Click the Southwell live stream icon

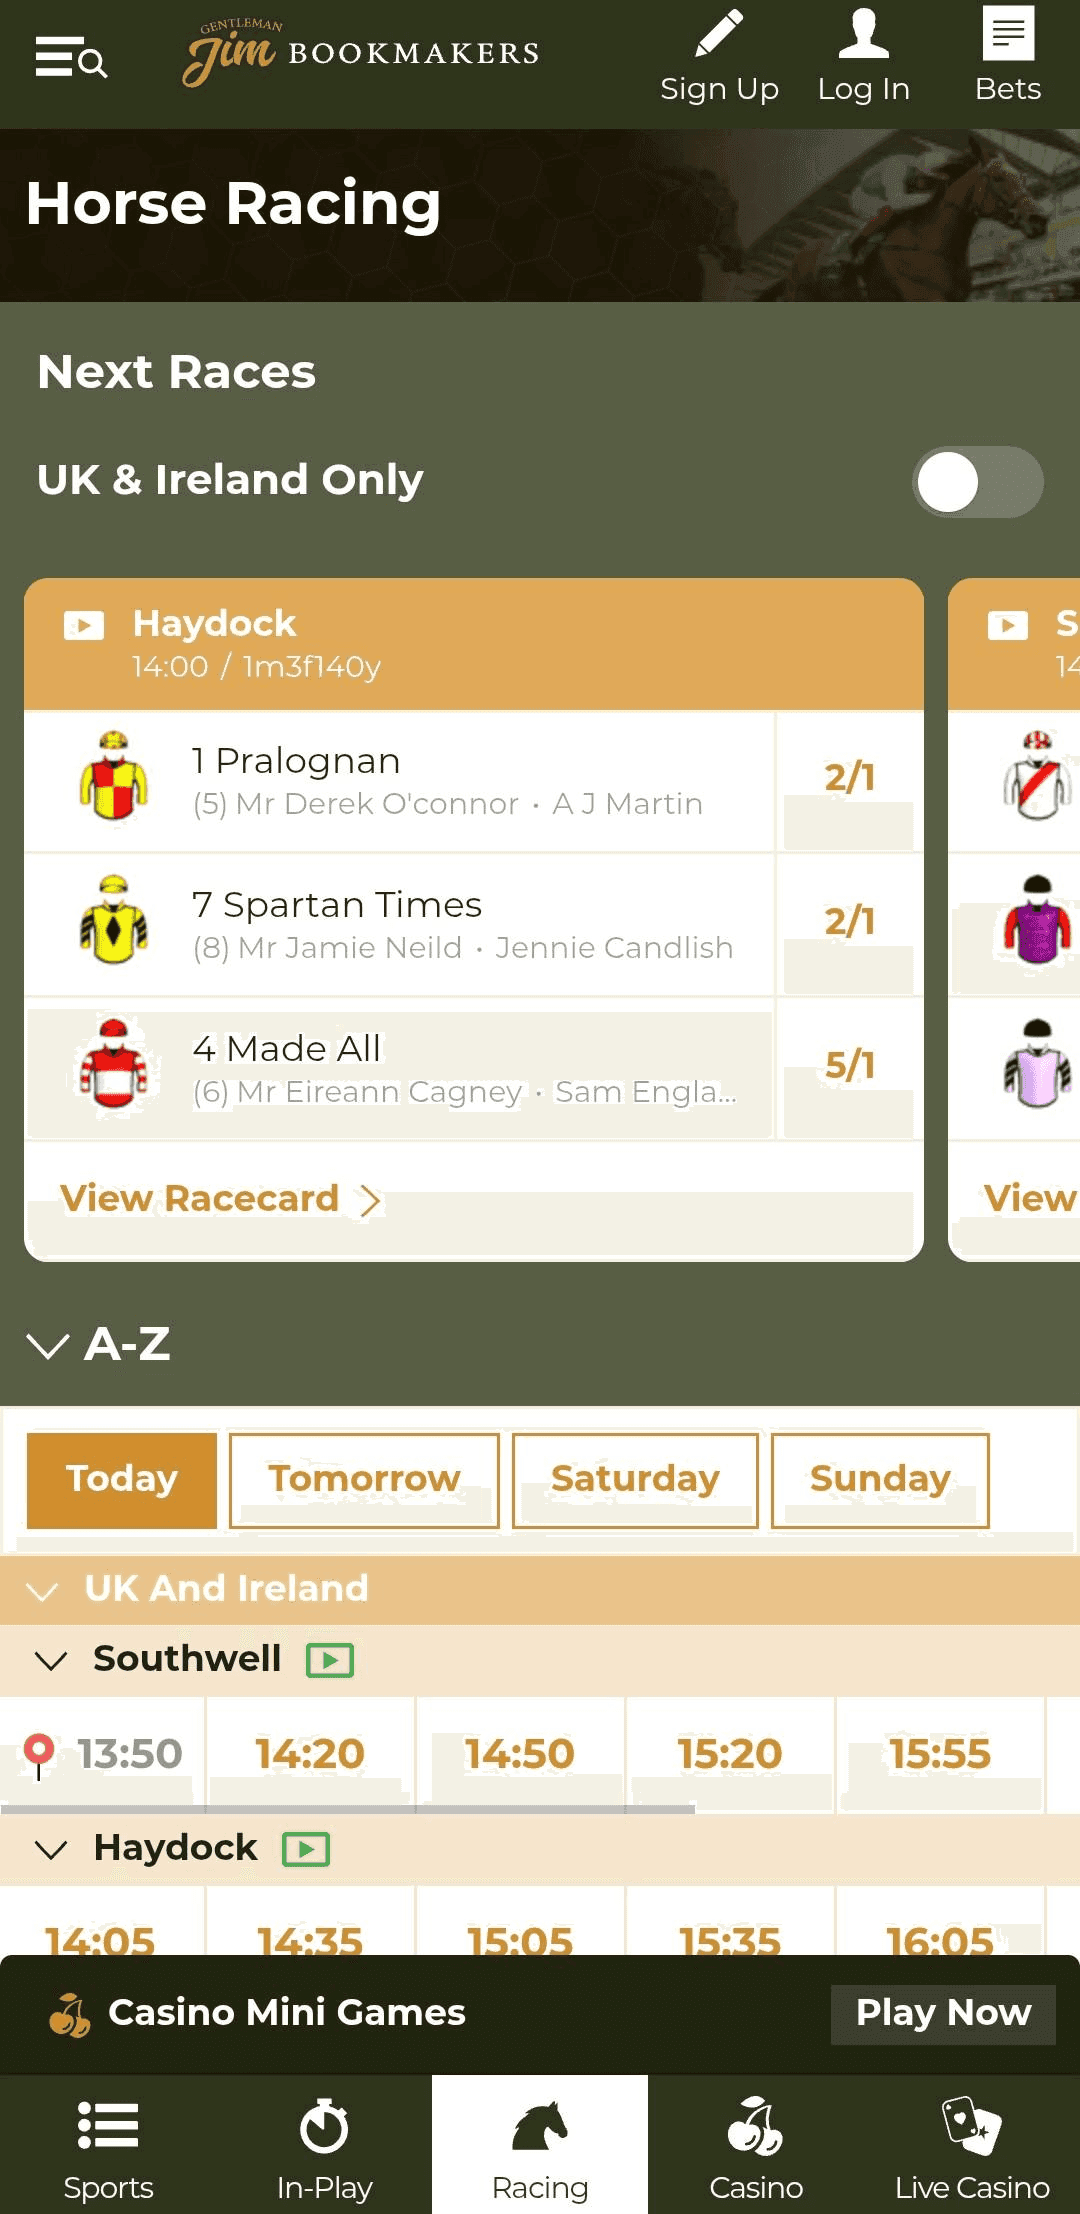tap(330, 1658)
